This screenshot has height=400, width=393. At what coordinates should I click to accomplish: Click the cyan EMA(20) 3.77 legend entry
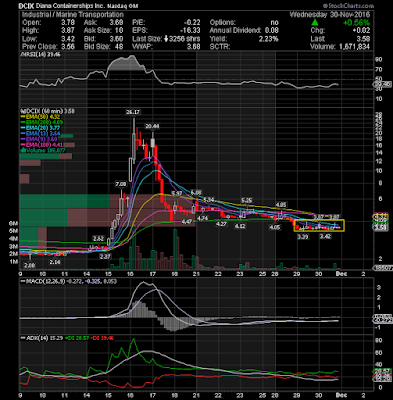[41, 128]
